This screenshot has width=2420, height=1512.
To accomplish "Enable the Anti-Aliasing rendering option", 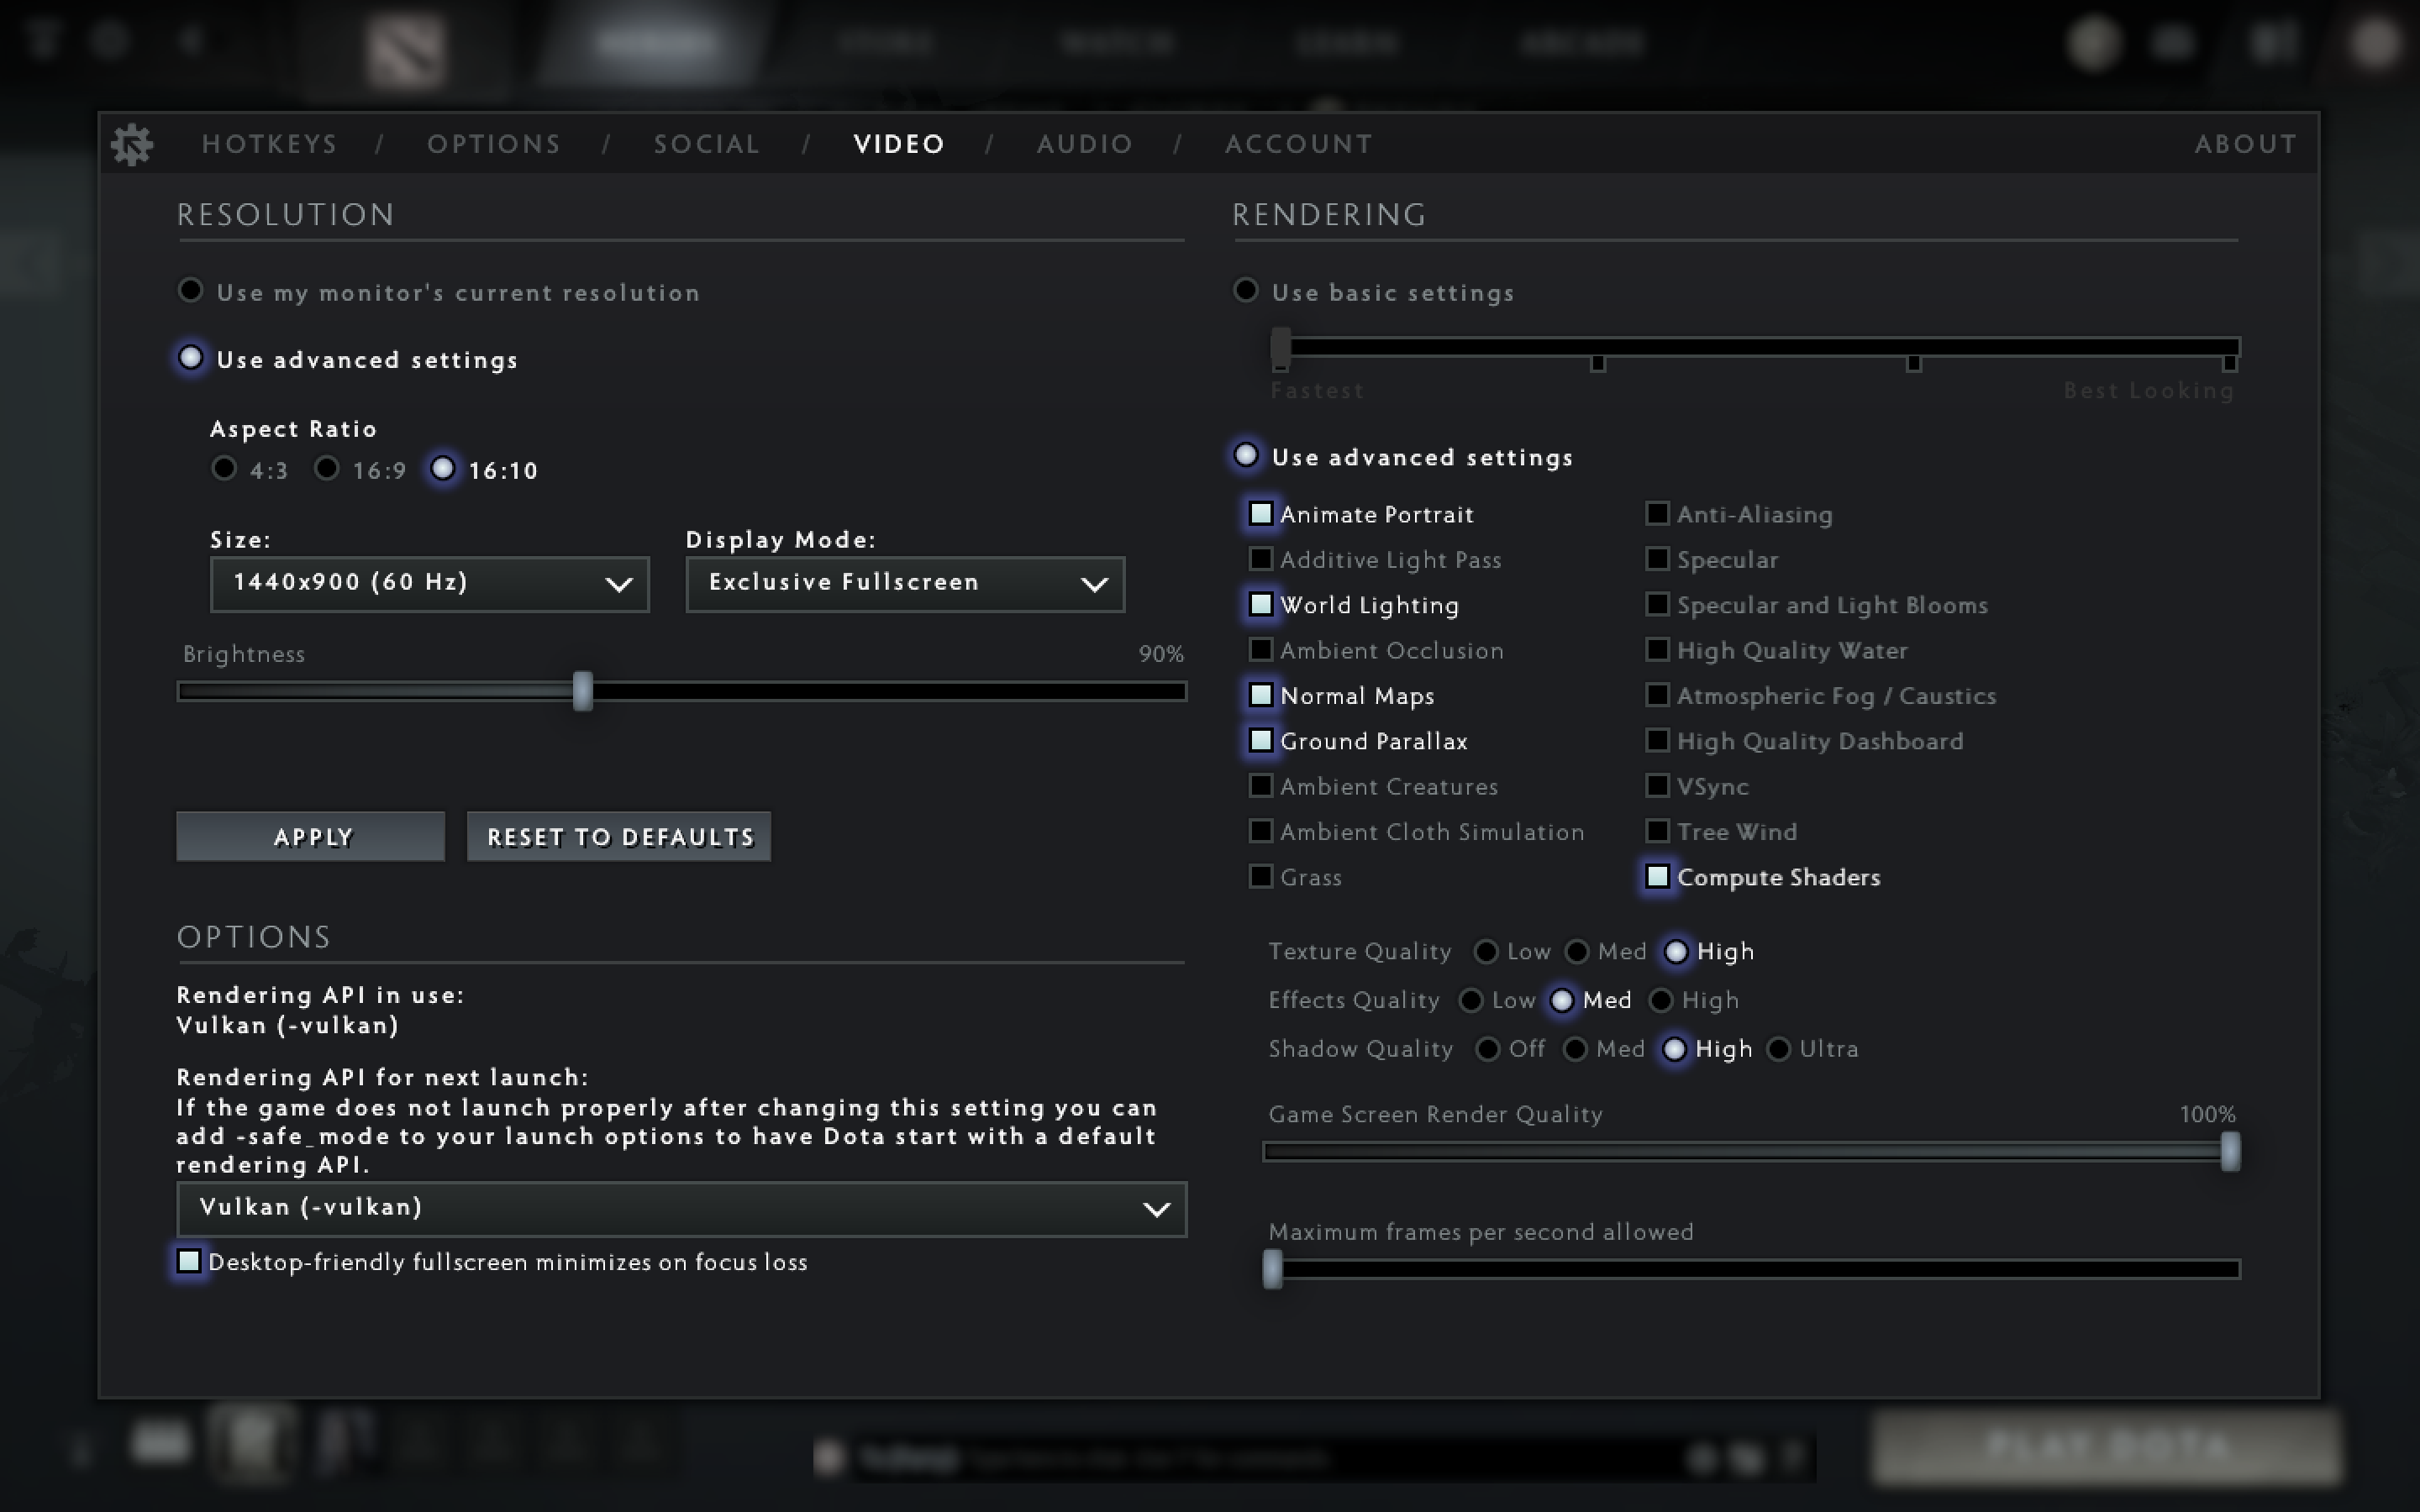I will click(1655, 512).
